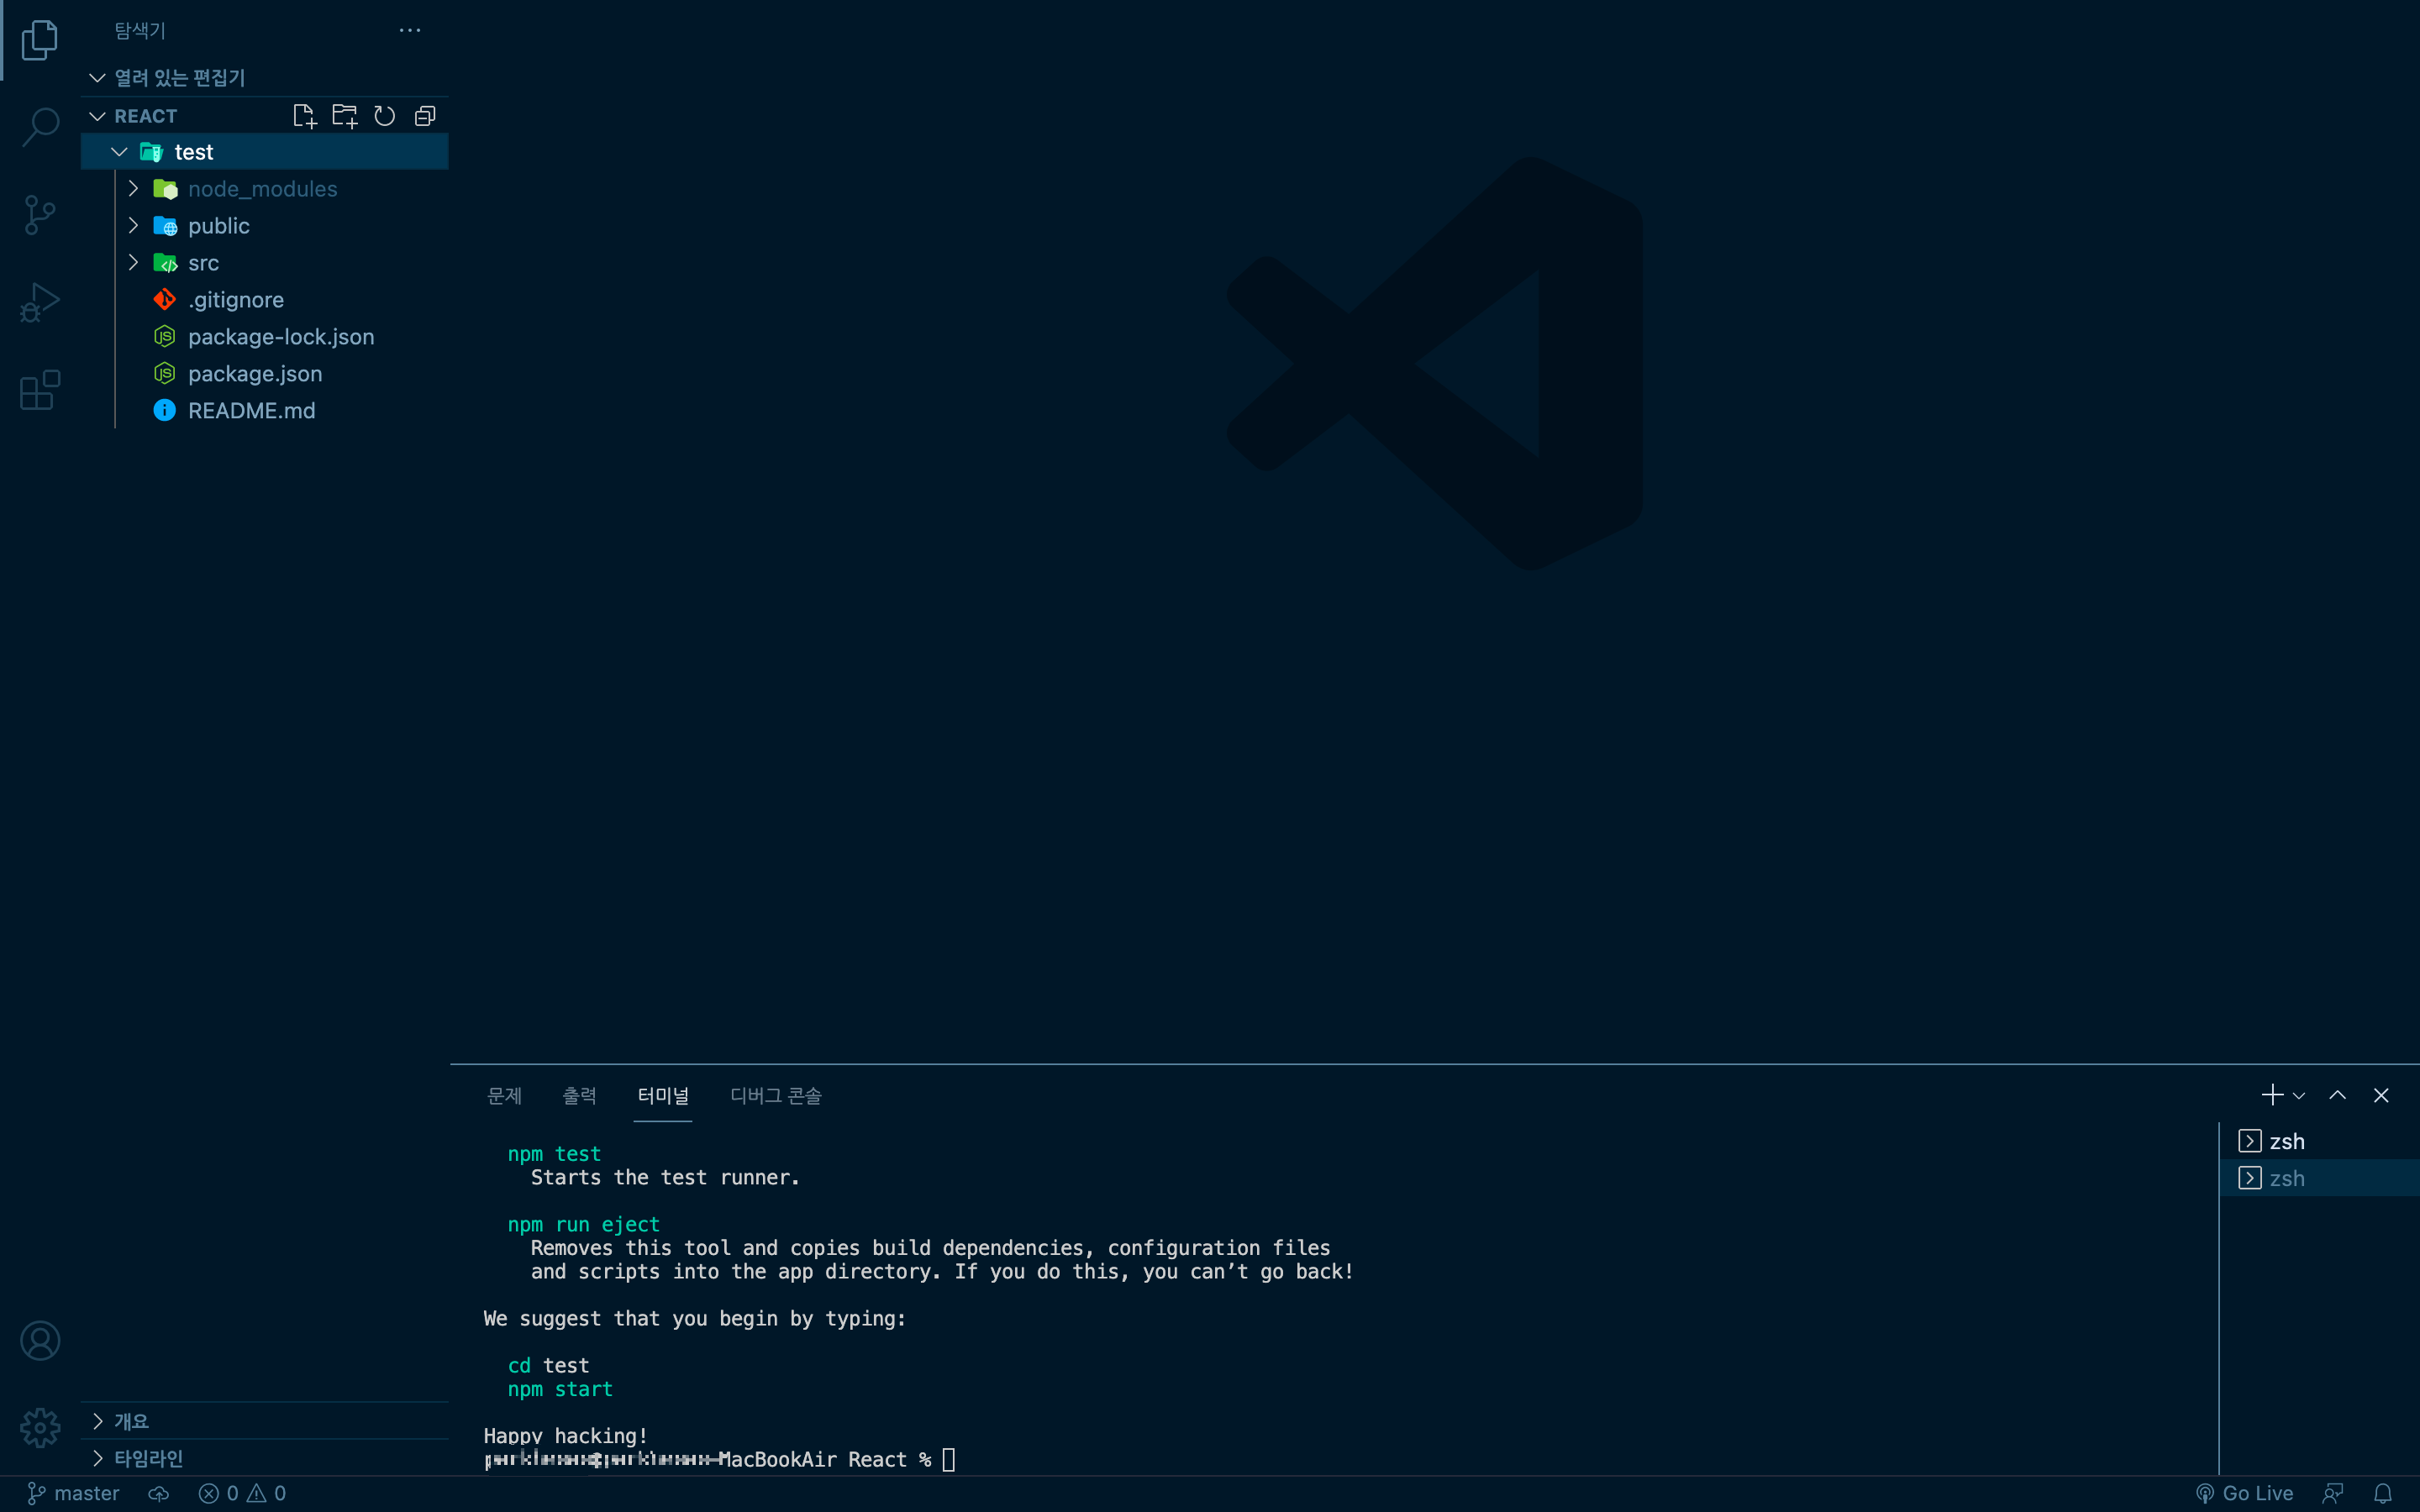The image size is (2420, 1512).
Task: Click the publish to cloud status icon
Action: coord(159,1493)
